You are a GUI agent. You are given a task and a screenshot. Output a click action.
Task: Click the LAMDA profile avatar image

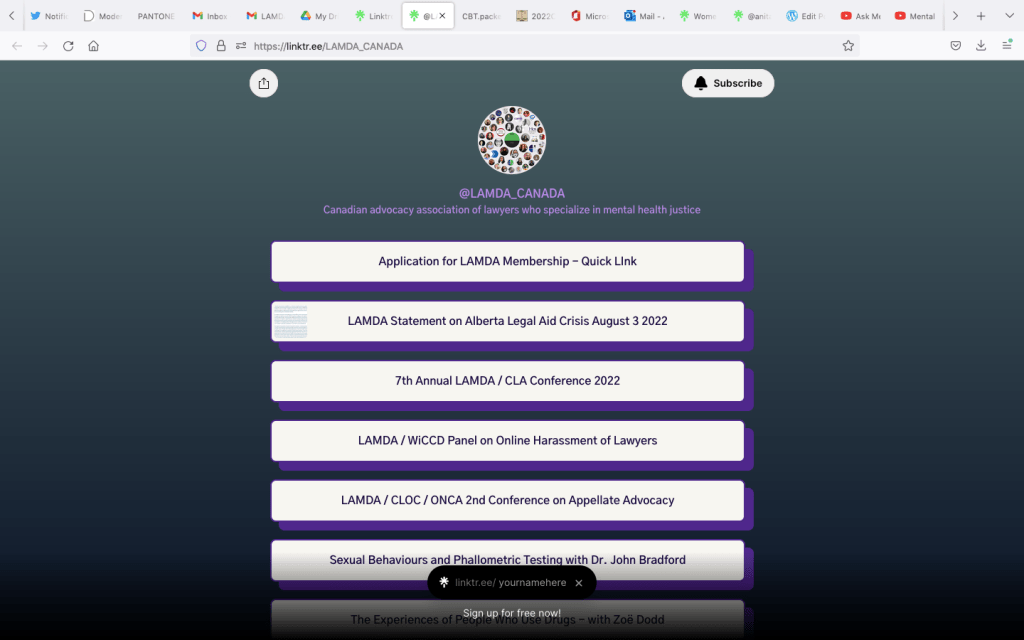[512, 140]
